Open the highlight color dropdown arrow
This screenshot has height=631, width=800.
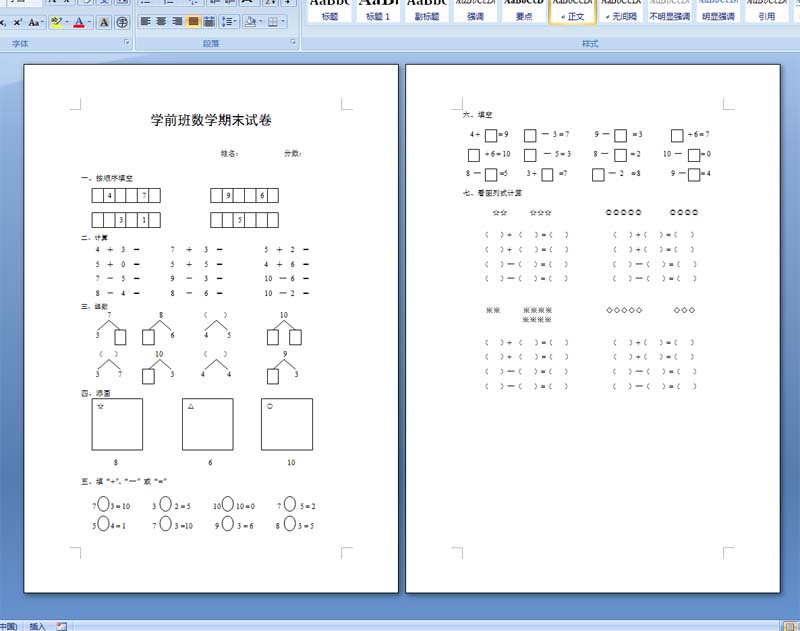(67, 22)
